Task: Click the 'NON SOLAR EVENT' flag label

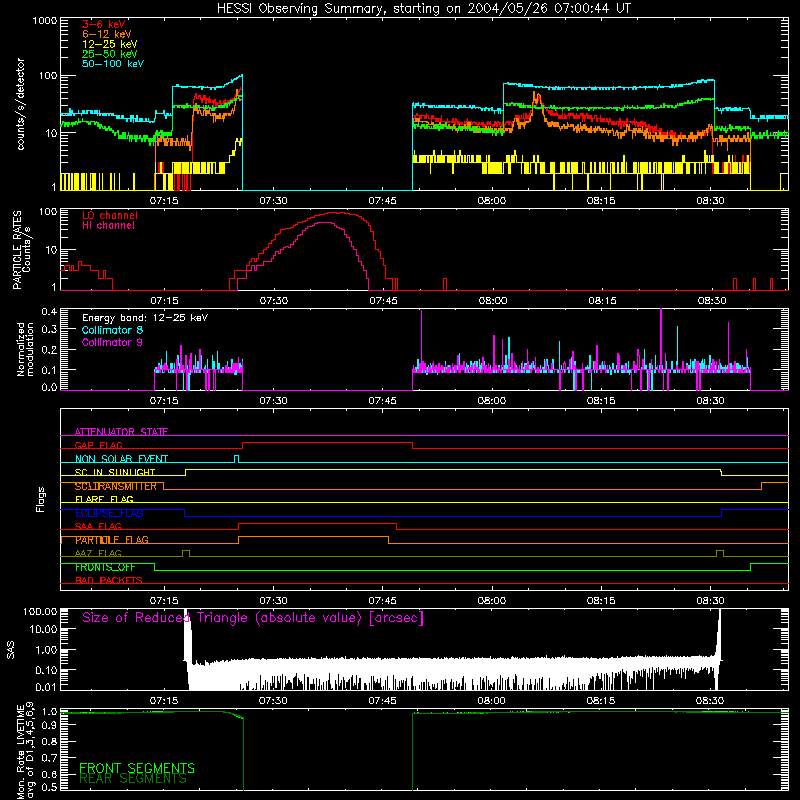Action: (121, 459)
